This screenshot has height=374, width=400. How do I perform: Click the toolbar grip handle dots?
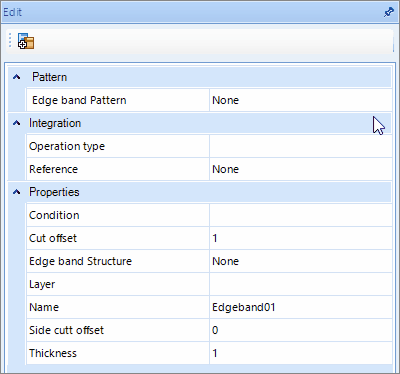click(x=10, y=40)
